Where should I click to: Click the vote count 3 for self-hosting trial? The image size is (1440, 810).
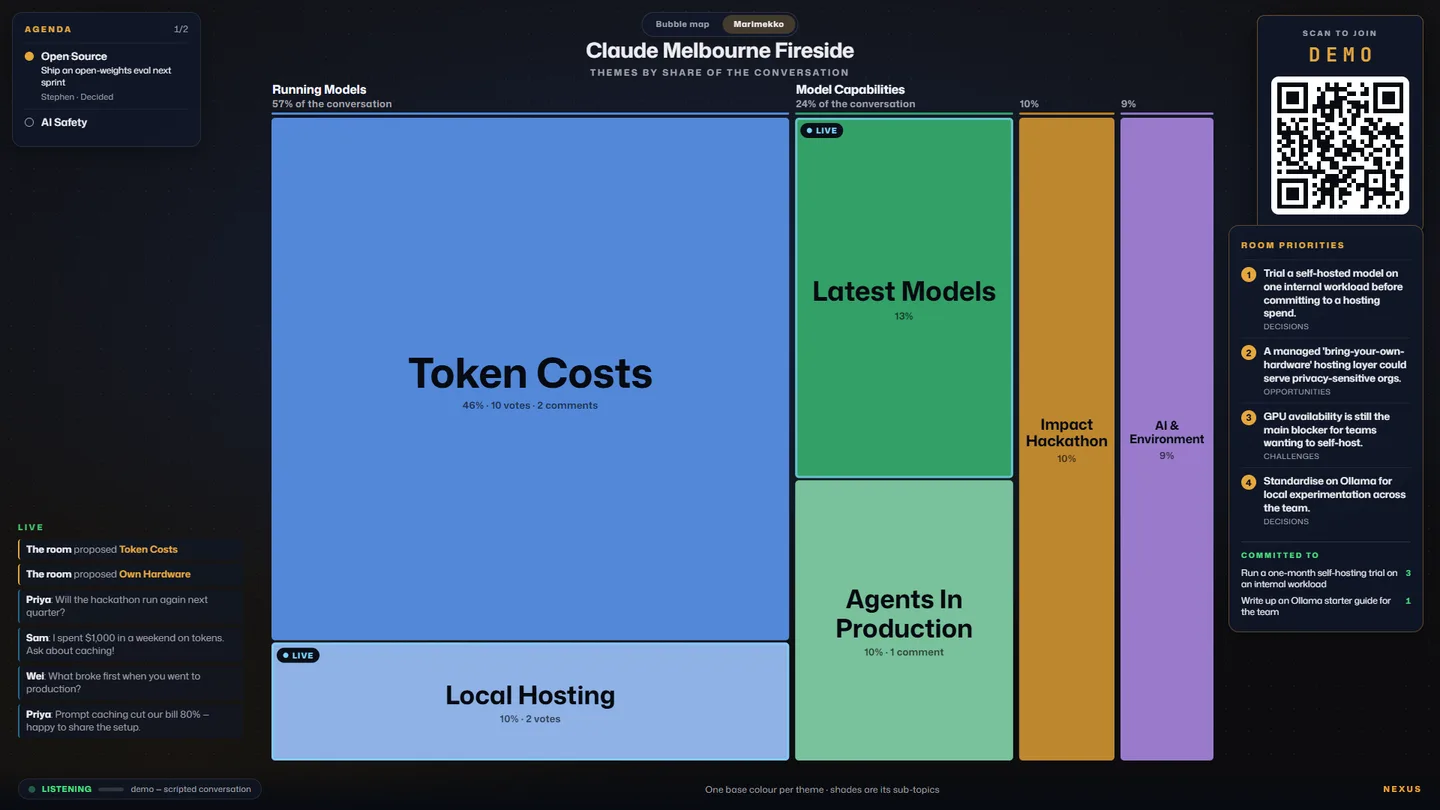click(x=1408, y=574)
